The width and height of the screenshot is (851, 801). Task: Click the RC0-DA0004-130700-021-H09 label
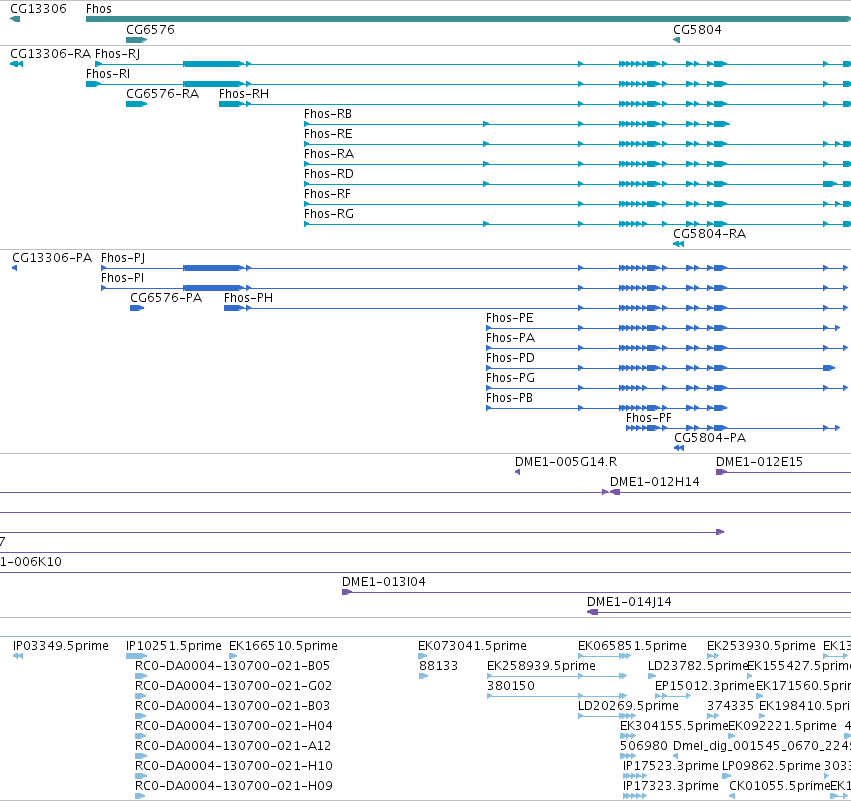click(x=234, y=785)
